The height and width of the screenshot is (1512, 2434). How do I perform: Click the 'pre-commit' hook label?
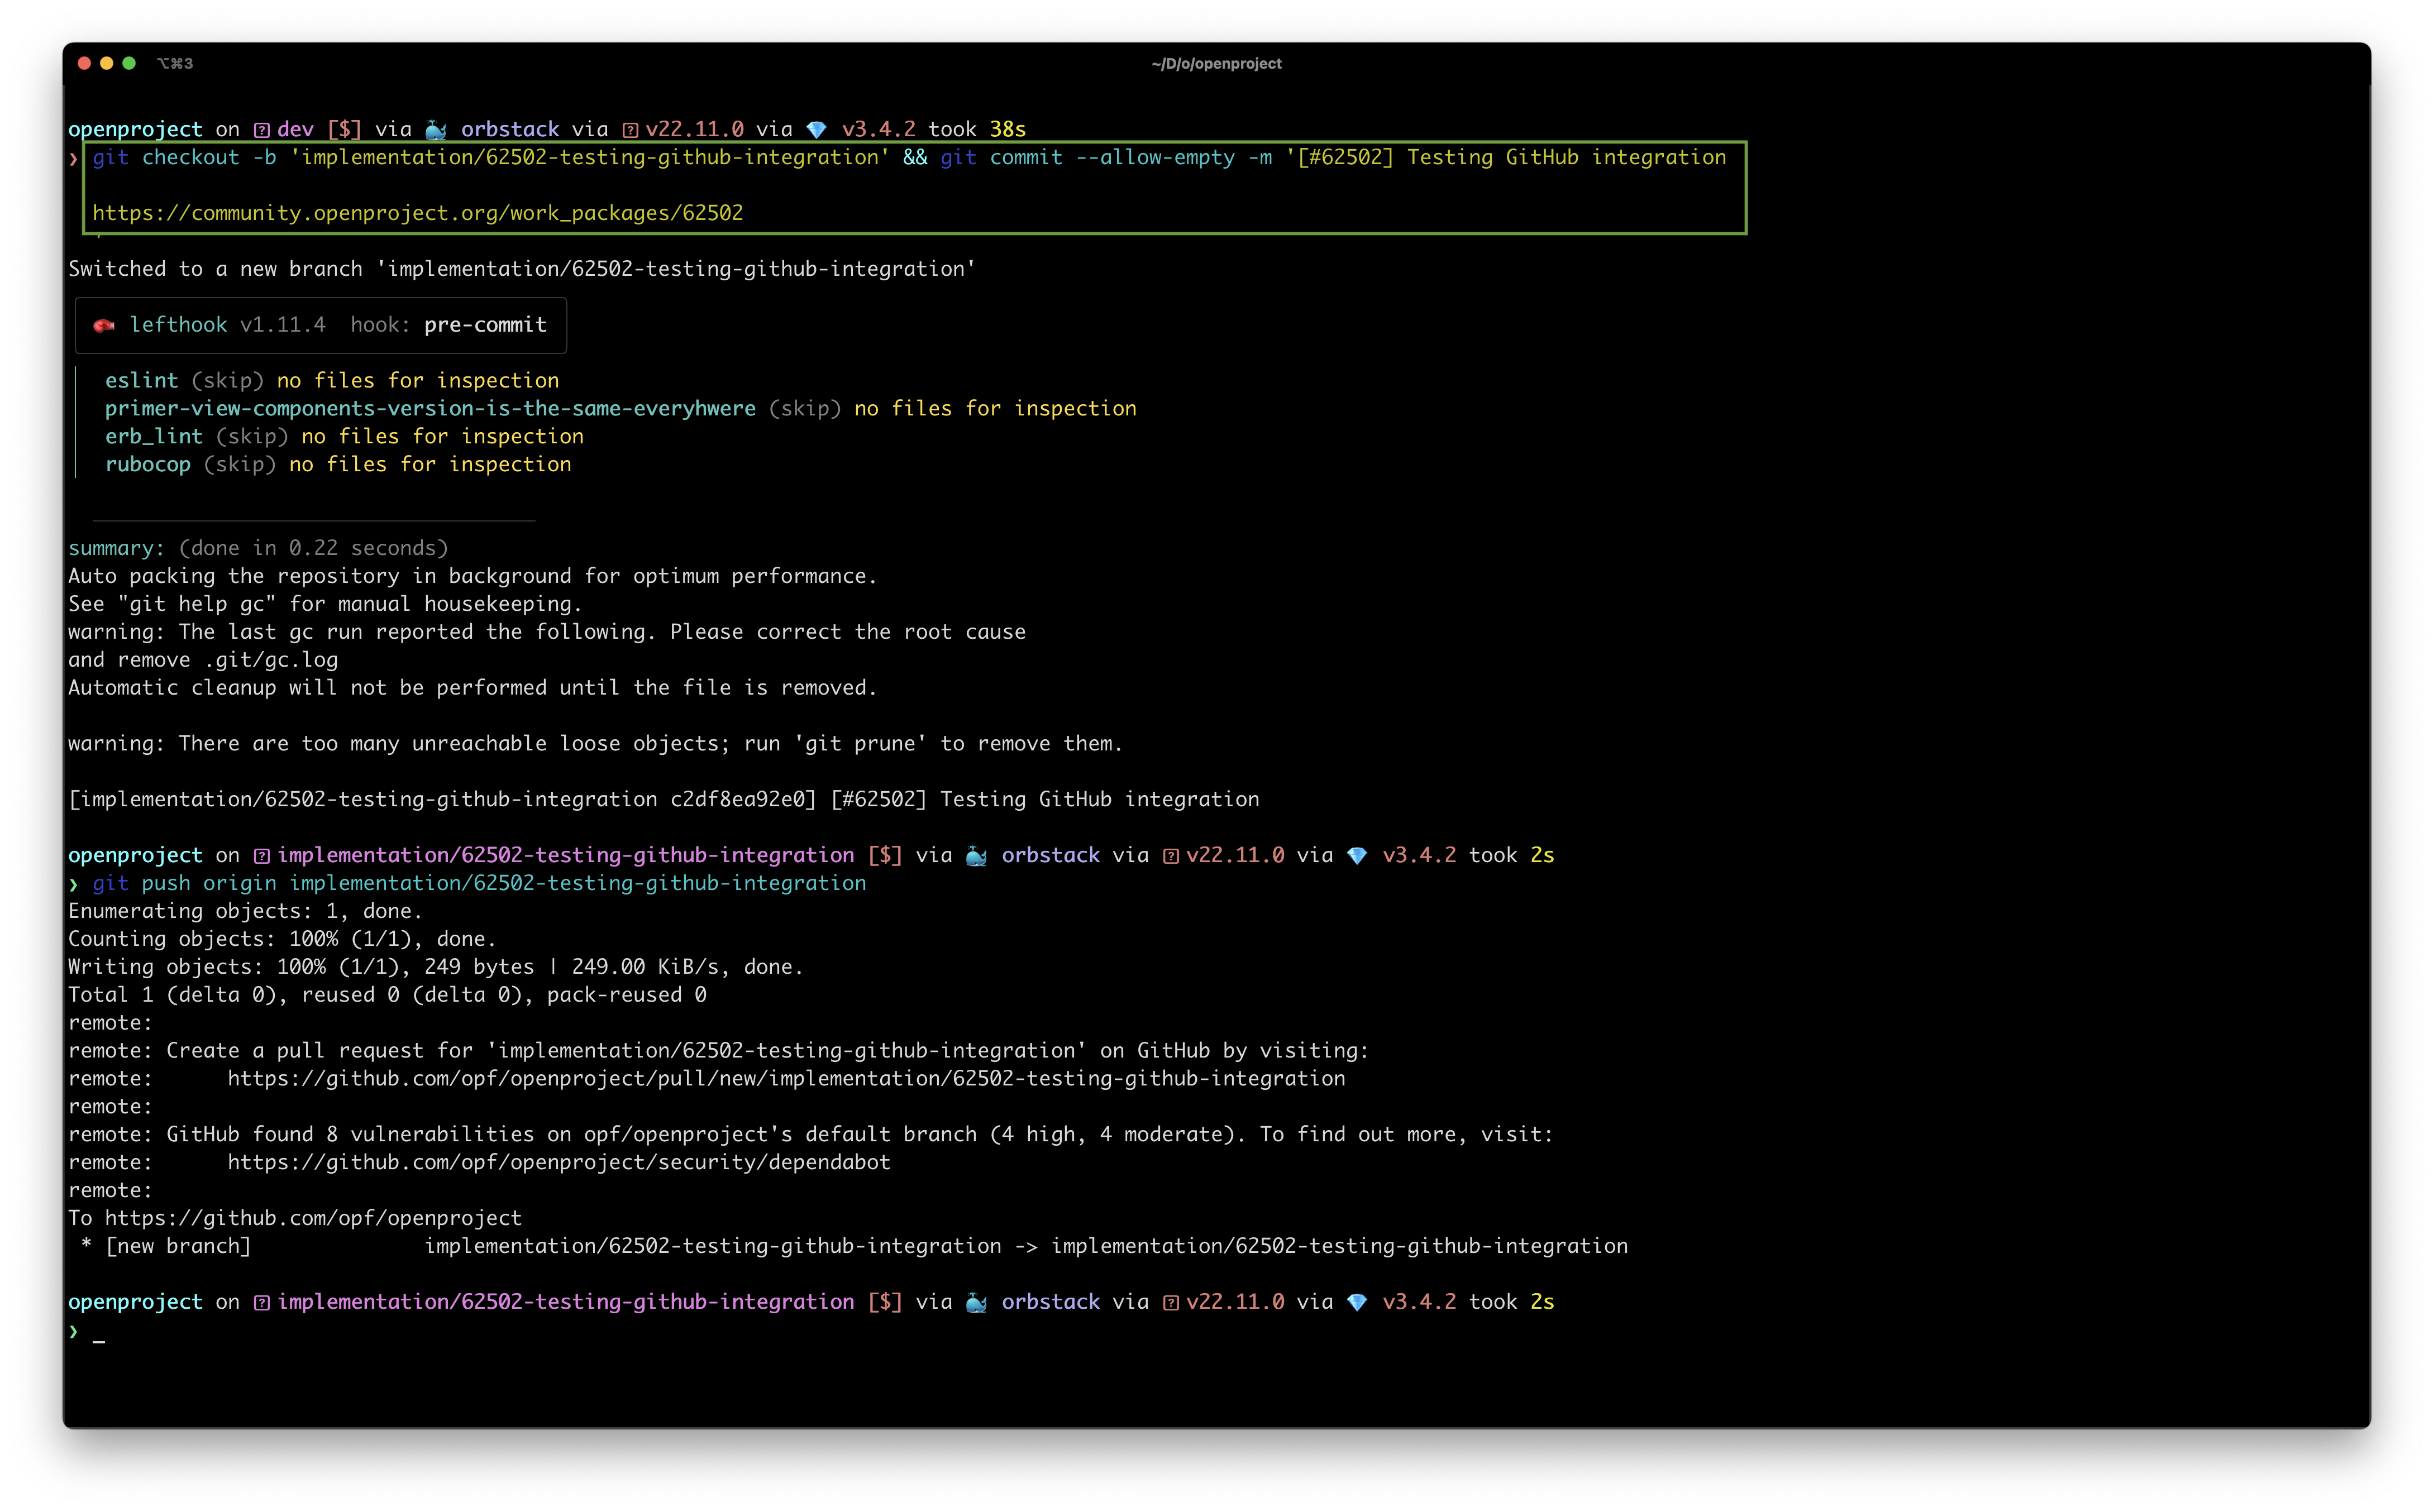pyautogui.click(x=485, y=325)
